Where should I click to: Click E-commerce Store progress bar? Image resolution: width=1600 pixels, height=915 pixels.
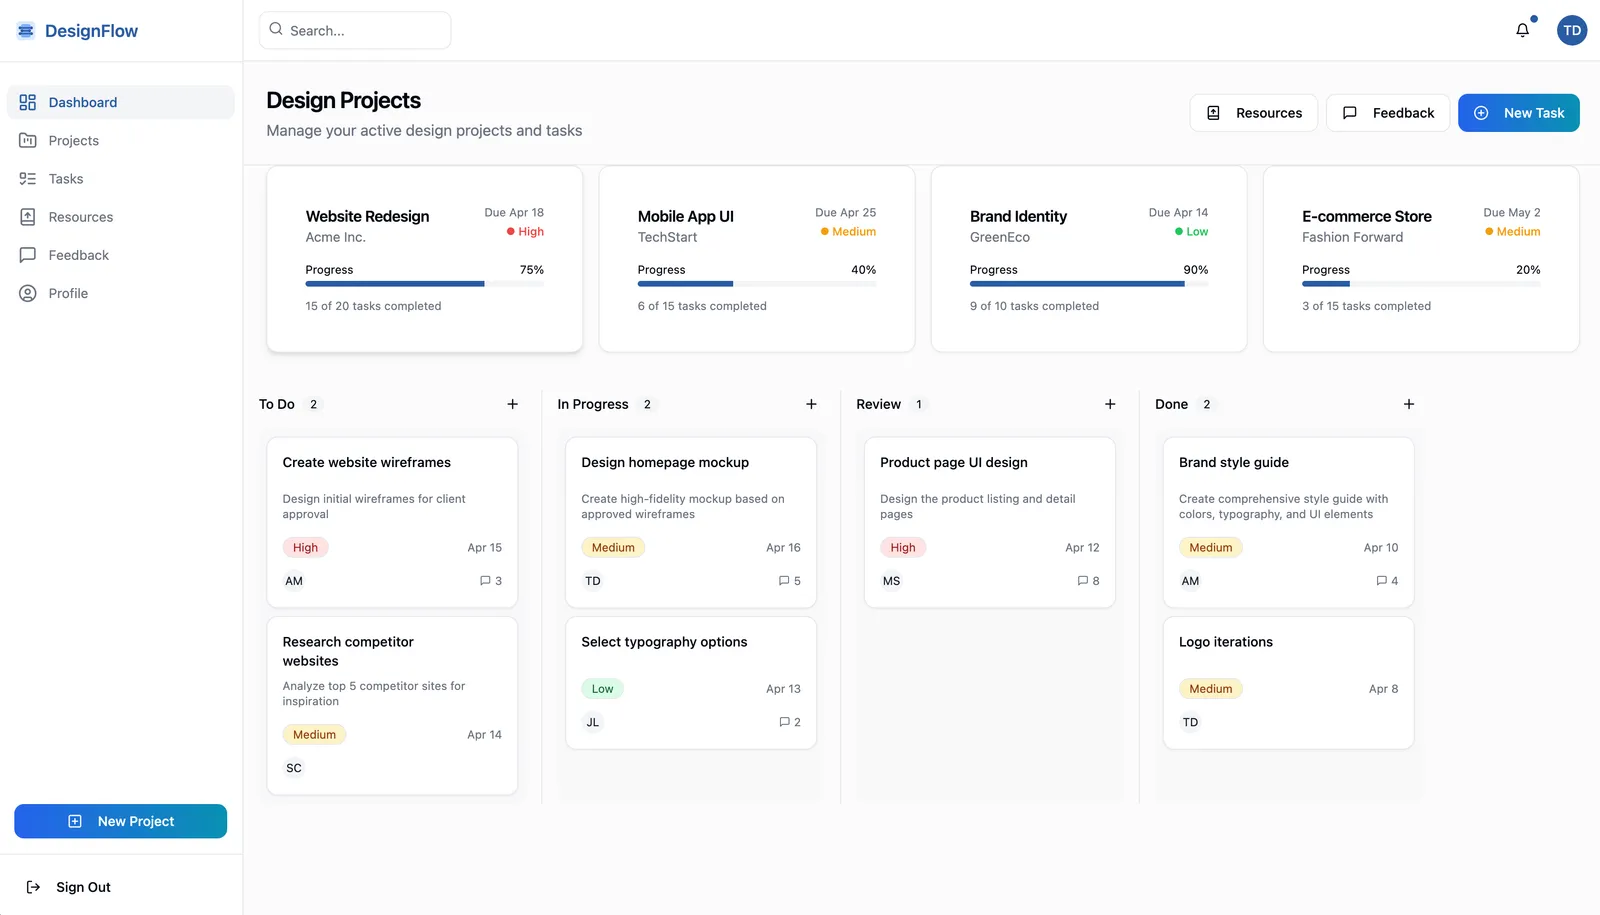(x=1421, y=284)
